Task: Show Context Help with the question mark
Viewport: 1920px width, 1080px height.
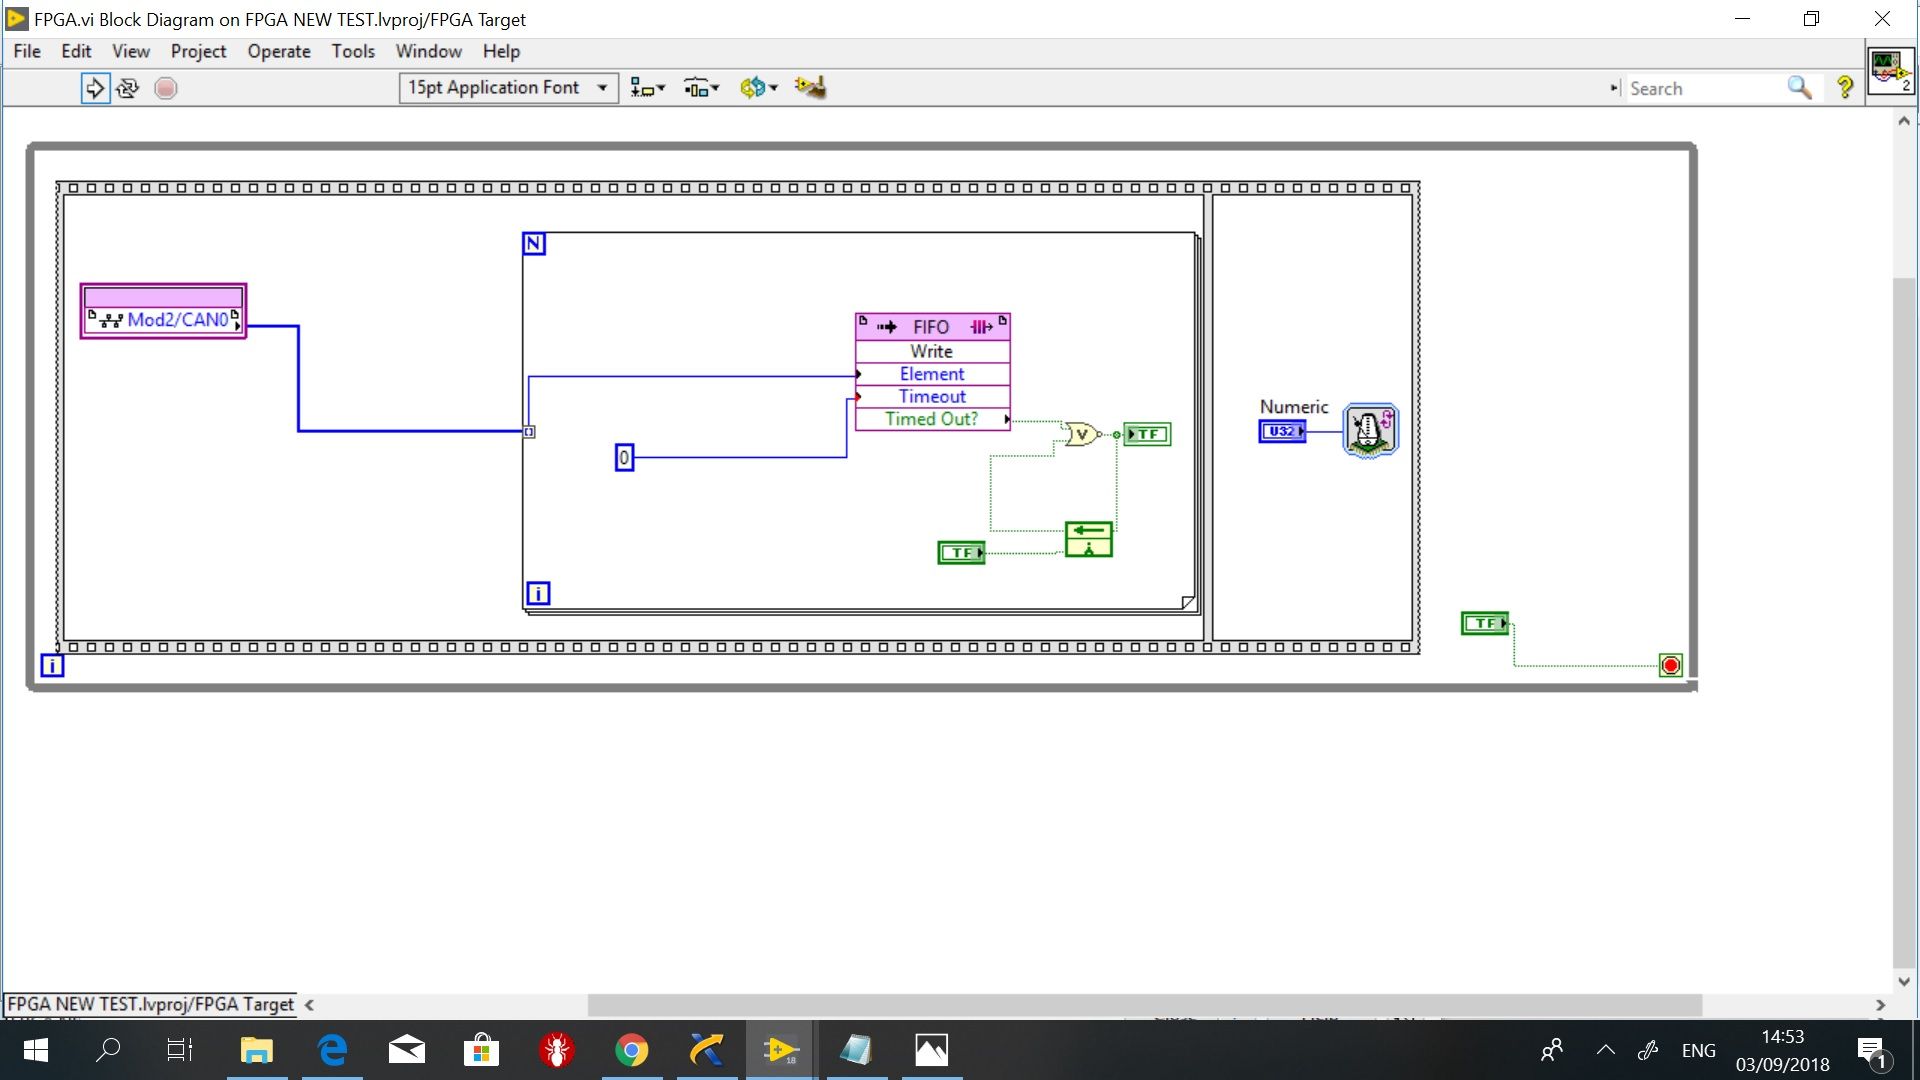Action: [1845, 88]
